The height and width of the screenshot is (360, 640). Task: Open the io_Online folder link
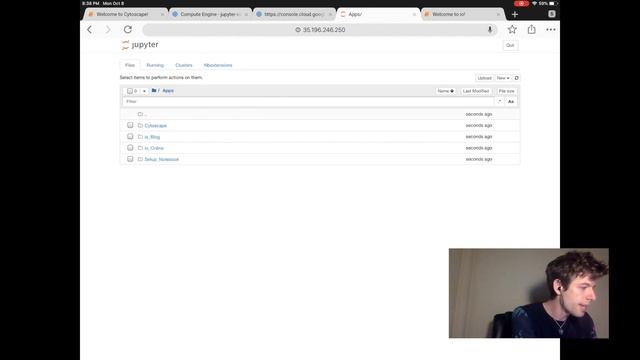(154, 148)
